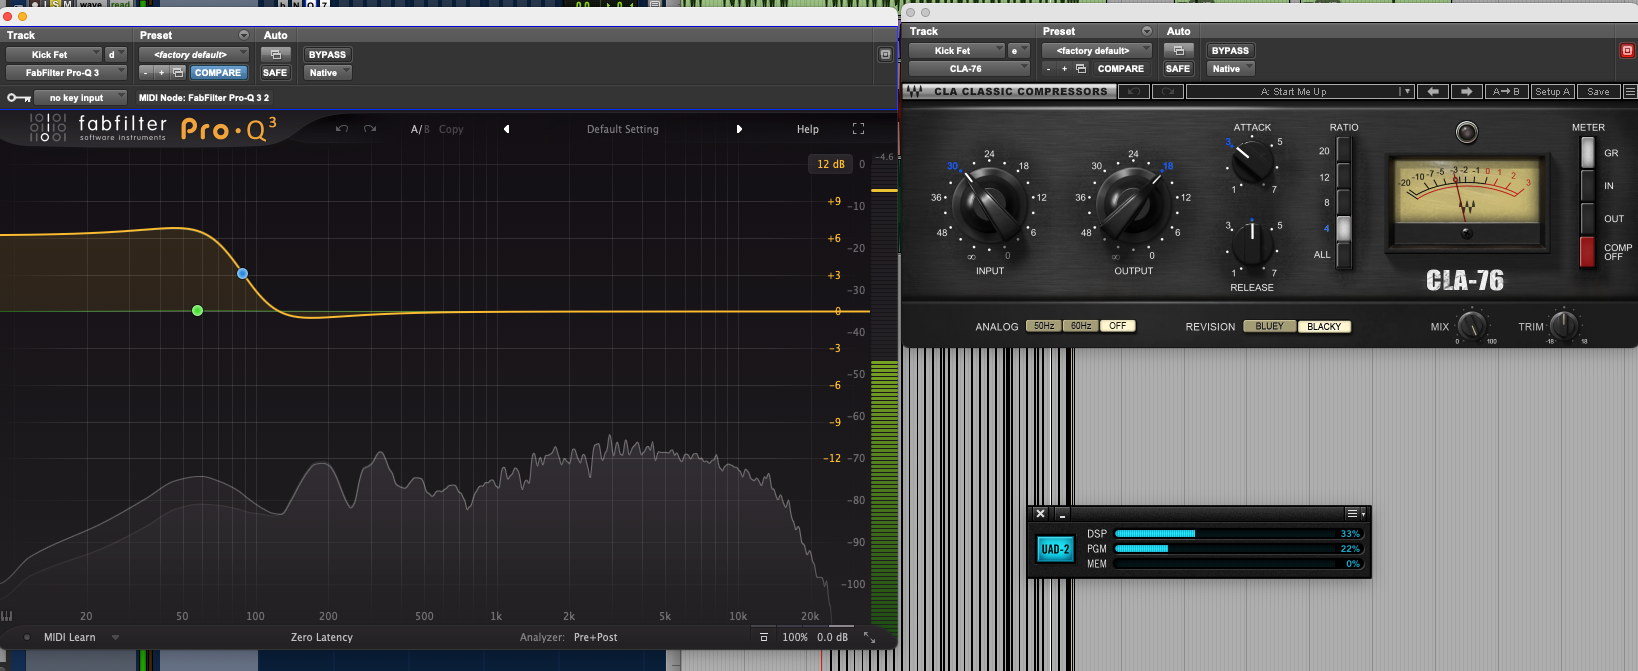Open the insert position 'd' dropdown in Pro-Q window

pos(116,55)
